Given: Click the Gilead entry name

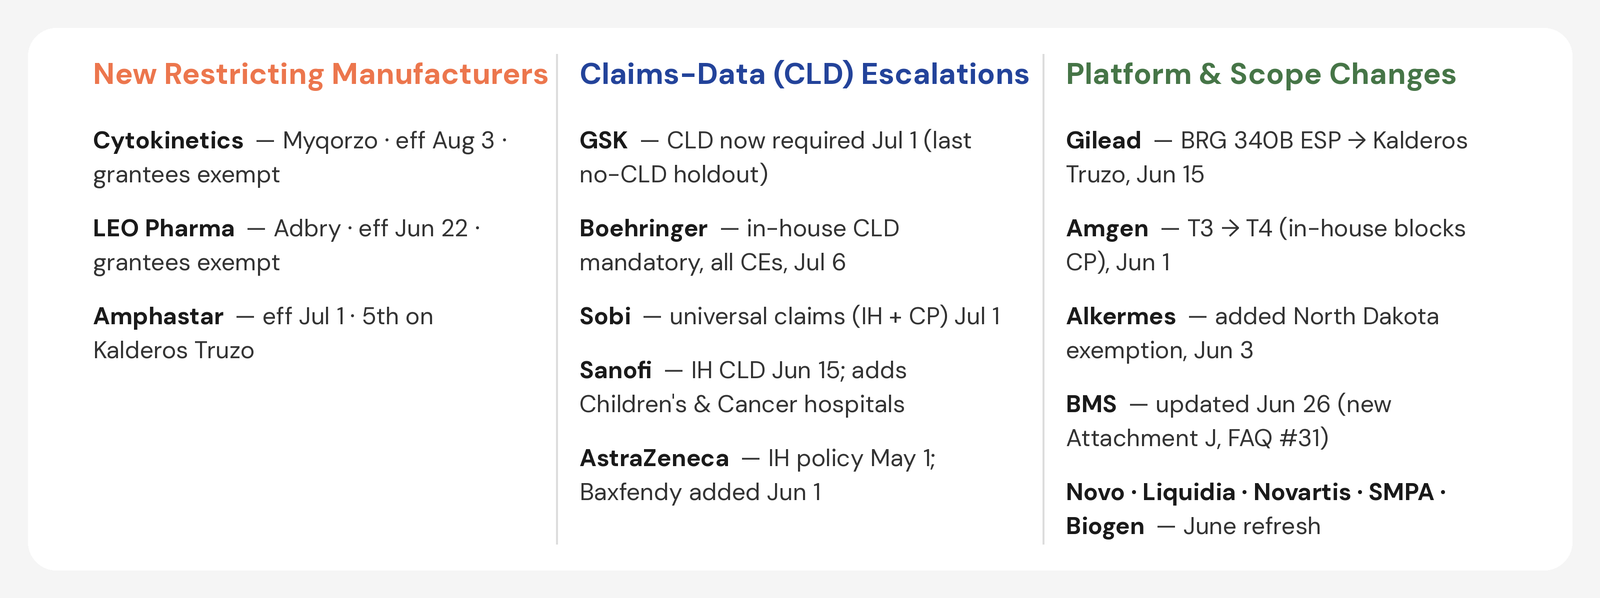Looking at the screenshot, I should point(1103,141).
